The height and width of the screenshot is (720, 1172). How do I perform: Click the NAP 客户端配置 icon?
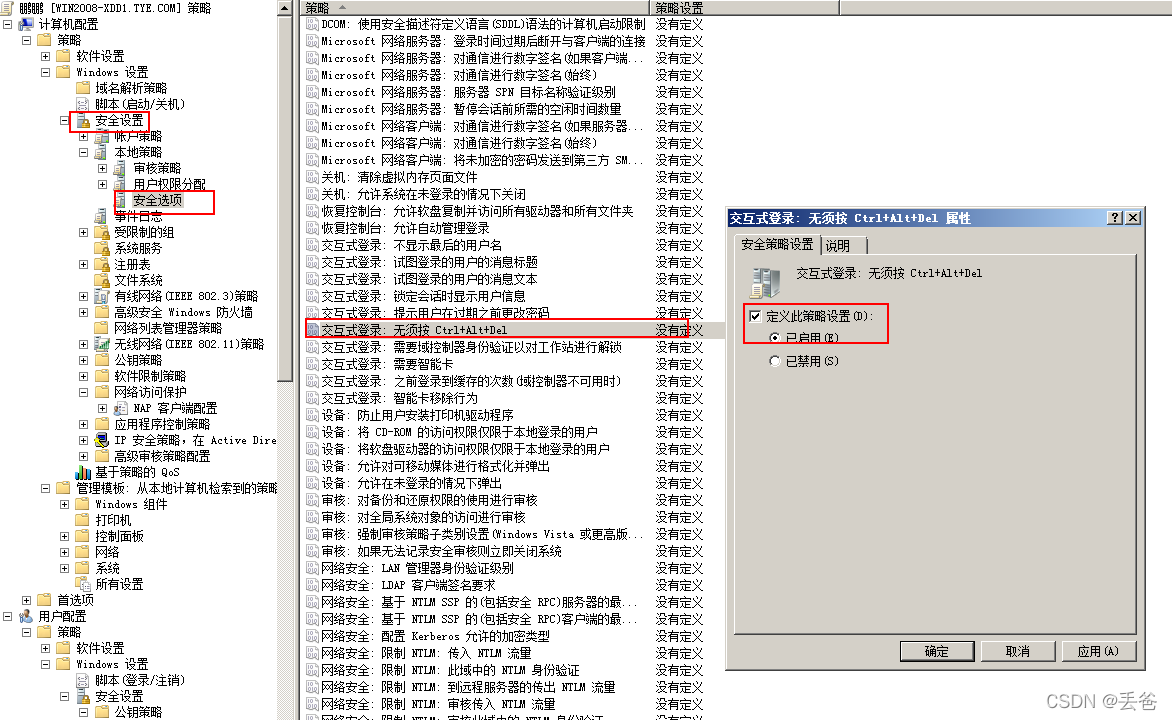tap(121, 408)
